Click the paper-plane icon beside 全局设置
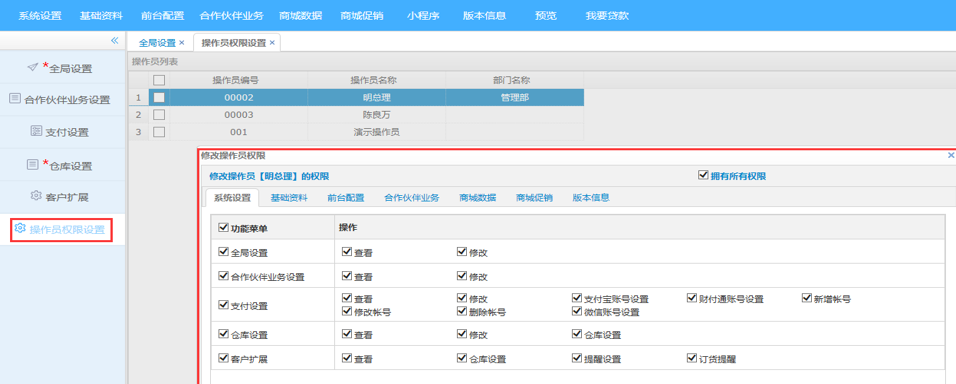 33,66
